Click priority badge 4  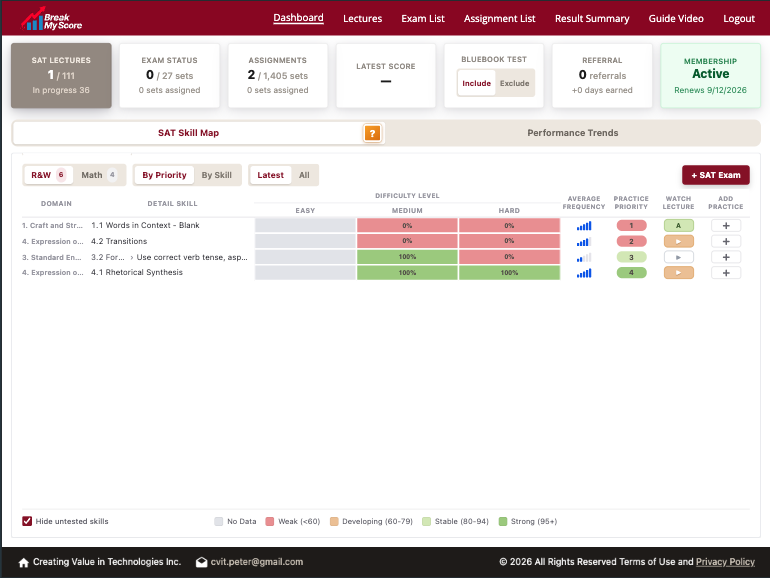[x=632, y=273]
